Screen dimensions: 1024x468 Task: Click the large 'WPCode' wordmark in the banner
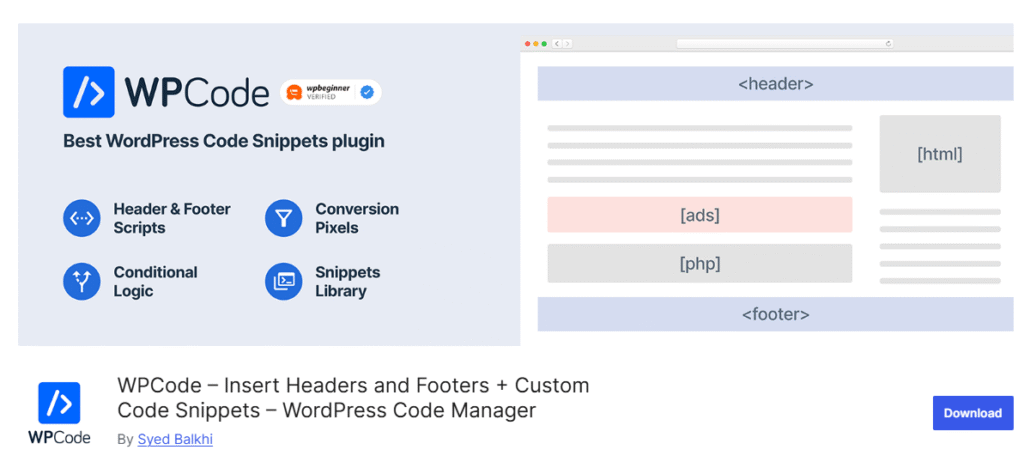pyautogui.click(x=197, y=93)
